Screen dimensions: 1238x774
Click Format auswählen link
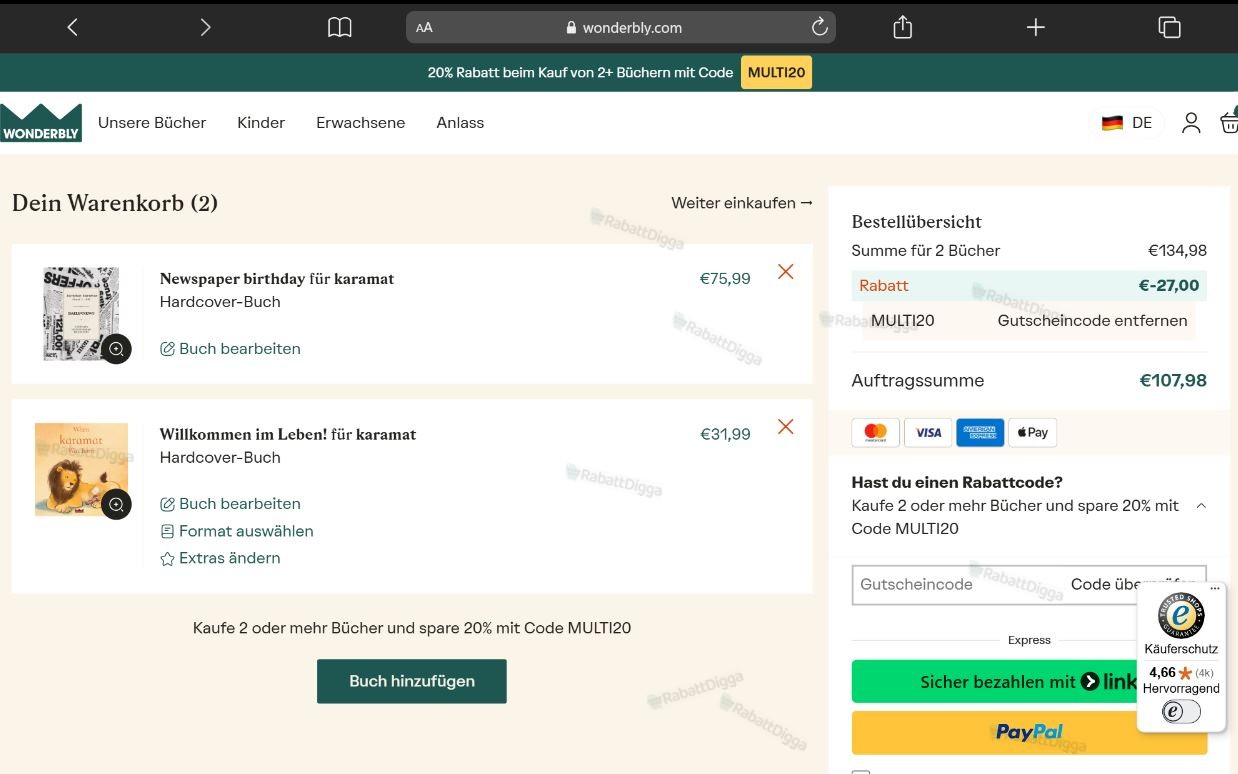[237, 531]
